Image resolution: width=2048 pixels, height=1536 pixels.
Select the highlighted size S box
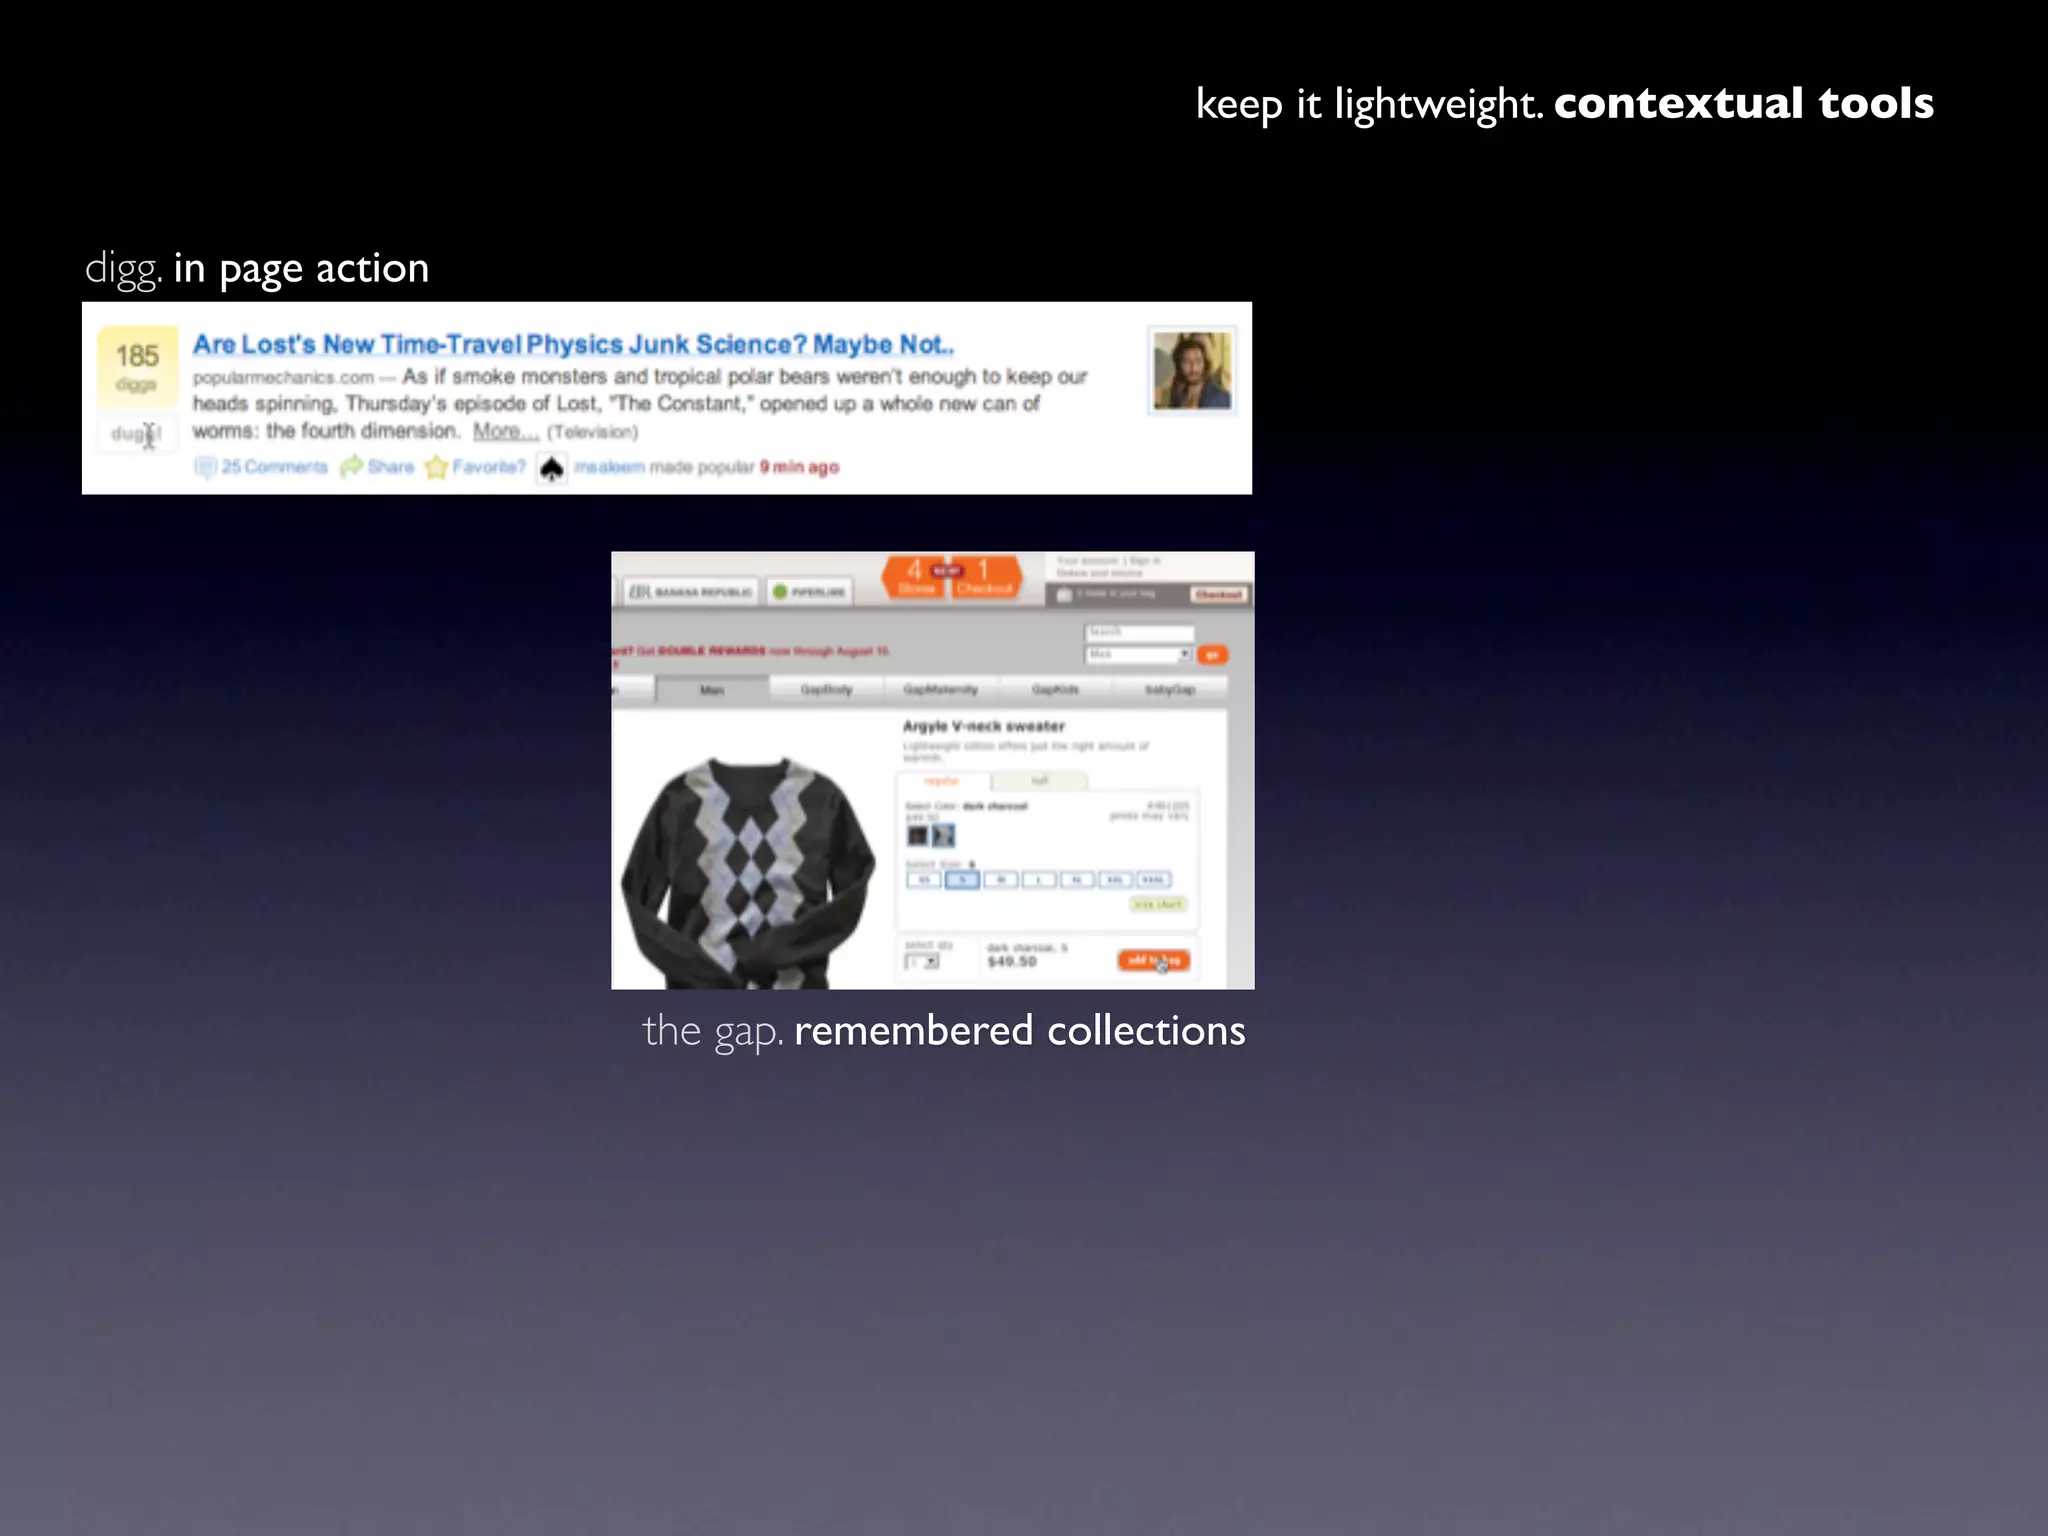coord(962,880)
